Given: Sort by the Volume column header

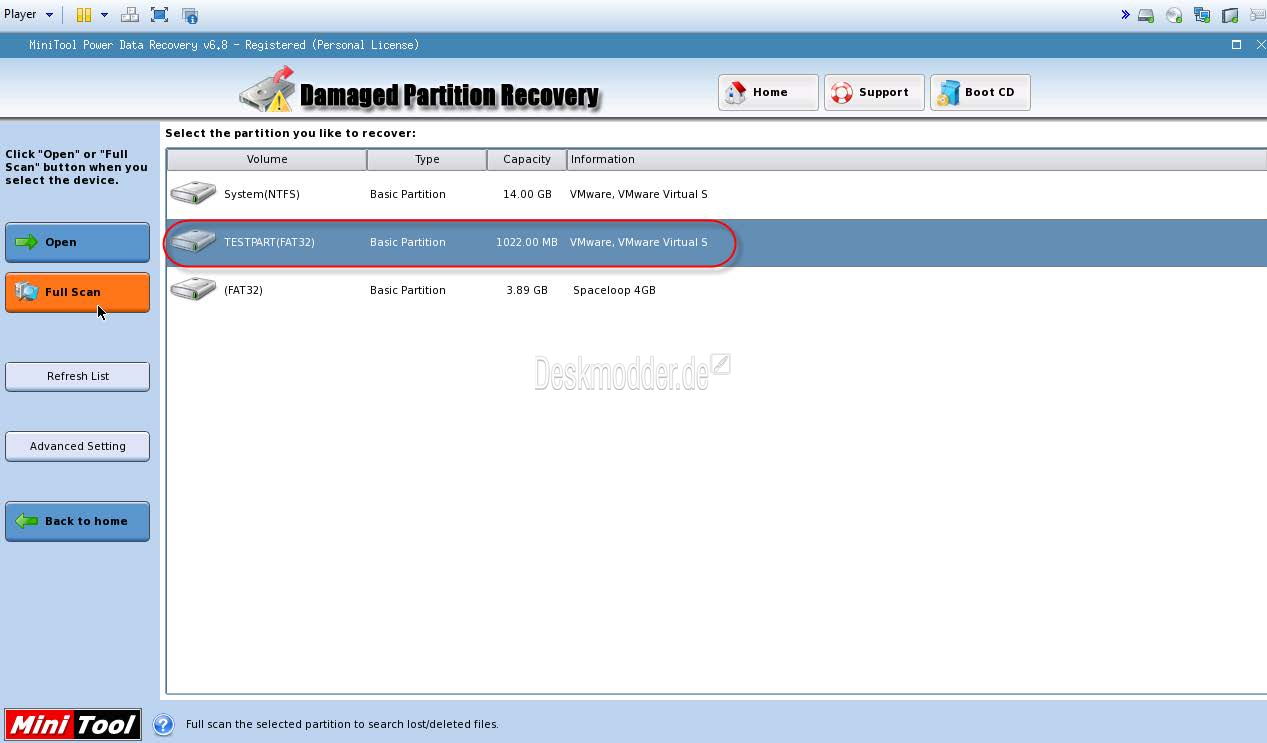Looking at the screenshot, I should (267, 159).
